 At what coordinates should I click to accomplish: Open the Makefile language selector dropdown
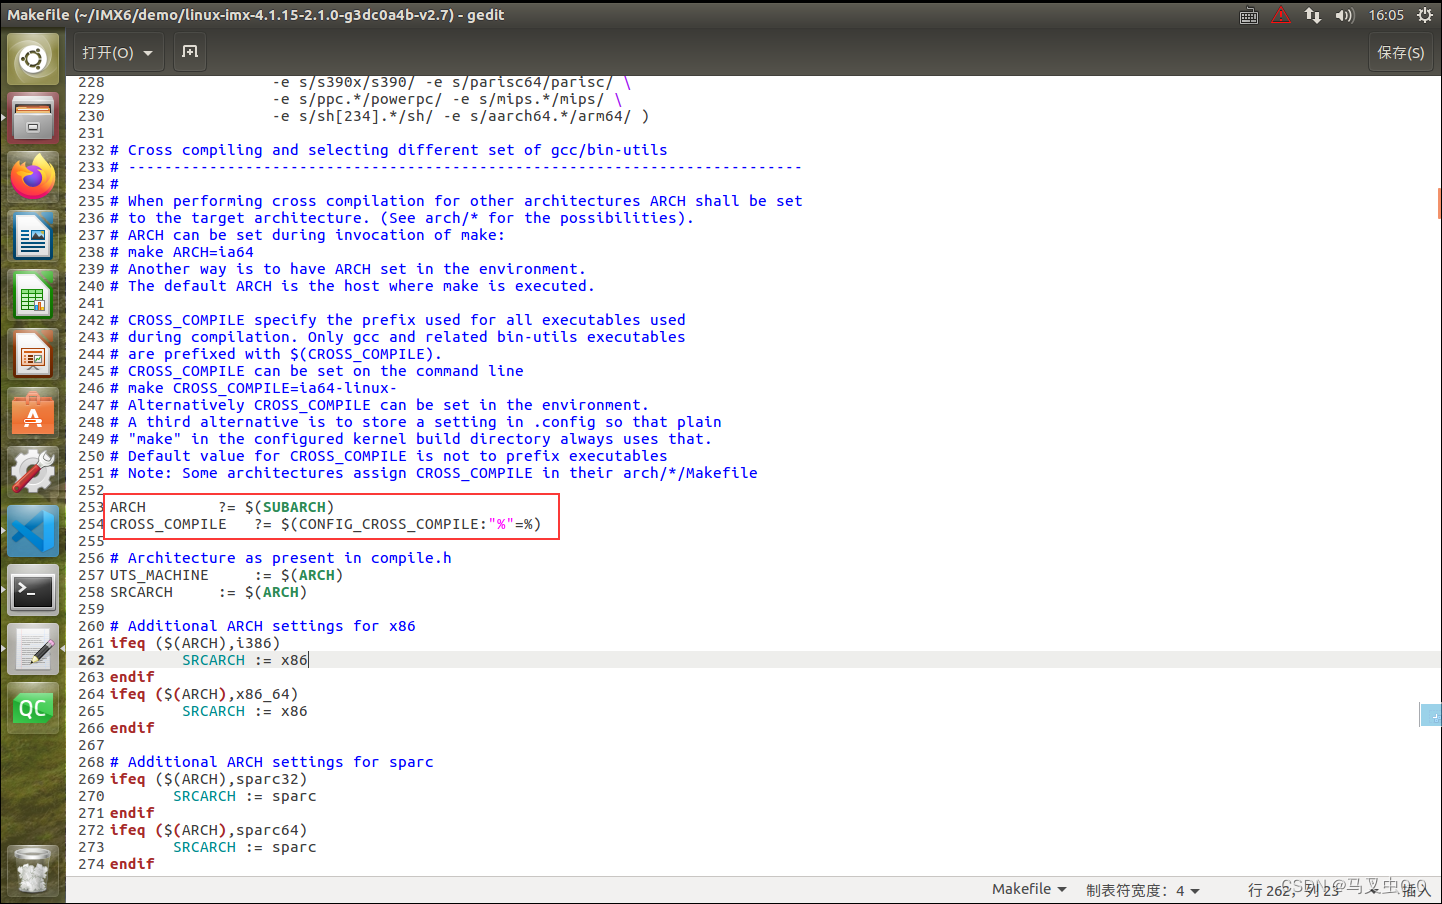[x=1029, y=889]
